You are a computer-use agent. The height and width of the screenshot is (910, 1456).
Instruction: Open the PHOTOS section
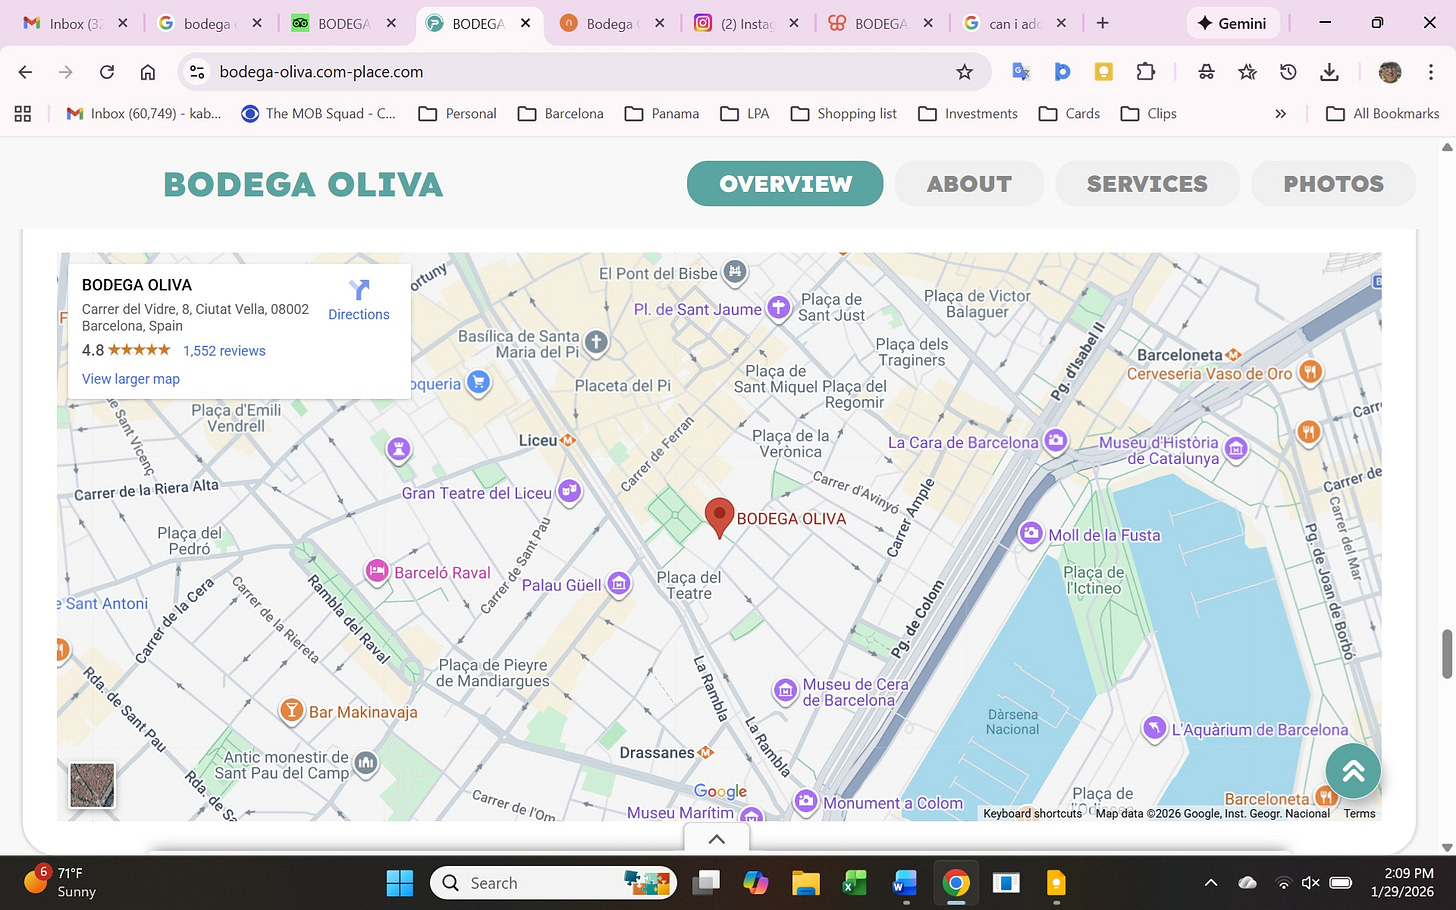tap(1333, 184)
